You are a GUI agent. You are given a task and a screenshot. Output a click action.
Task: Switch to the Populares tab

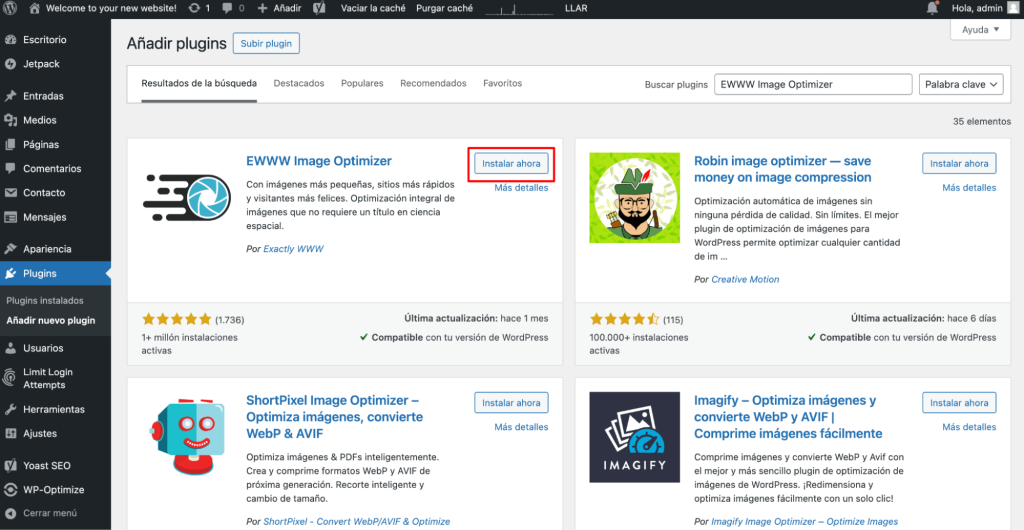click(362, 84)
